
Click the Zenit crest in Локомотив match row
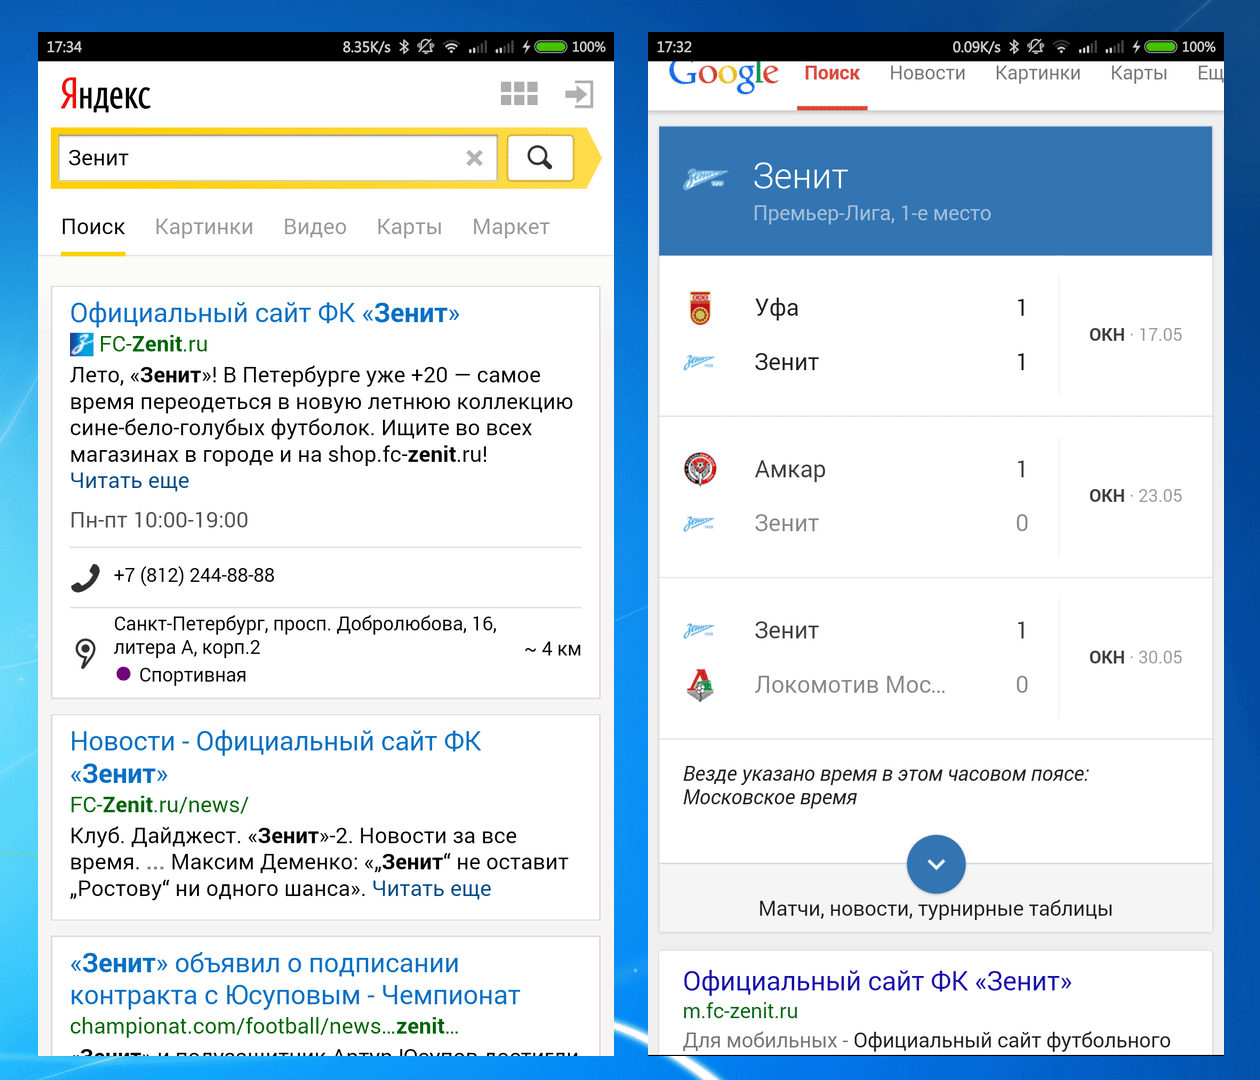(x=699, y=631)
